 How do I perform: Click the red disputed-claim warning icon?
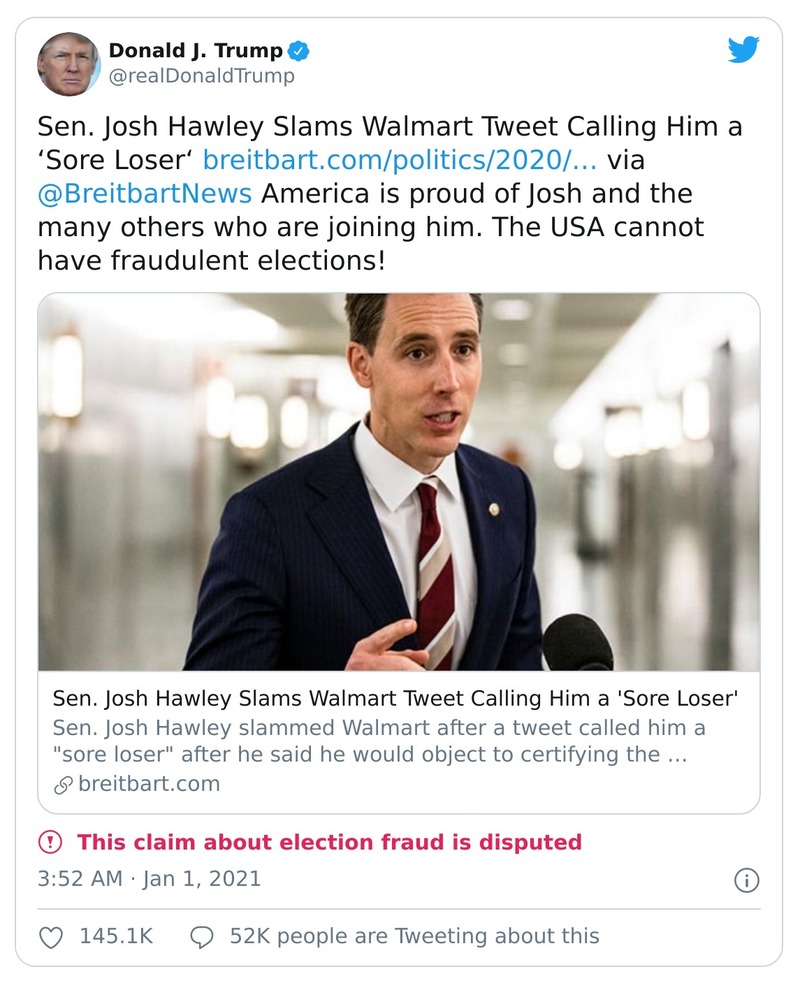click(50, 842)
